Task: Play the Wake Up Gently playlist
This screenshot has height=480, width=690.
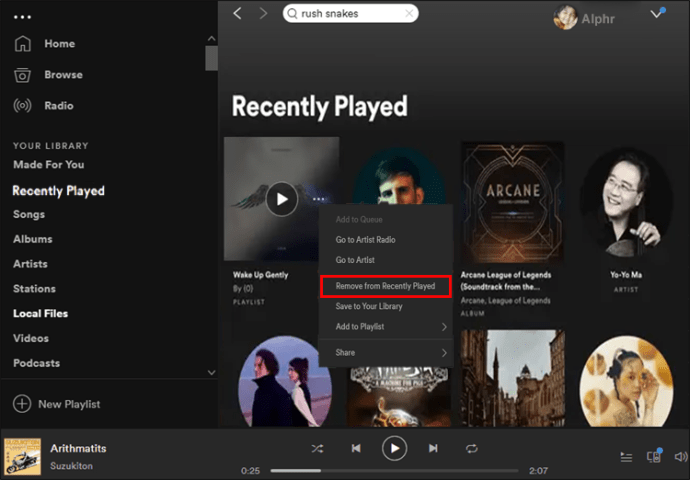Action: point(282,199)
